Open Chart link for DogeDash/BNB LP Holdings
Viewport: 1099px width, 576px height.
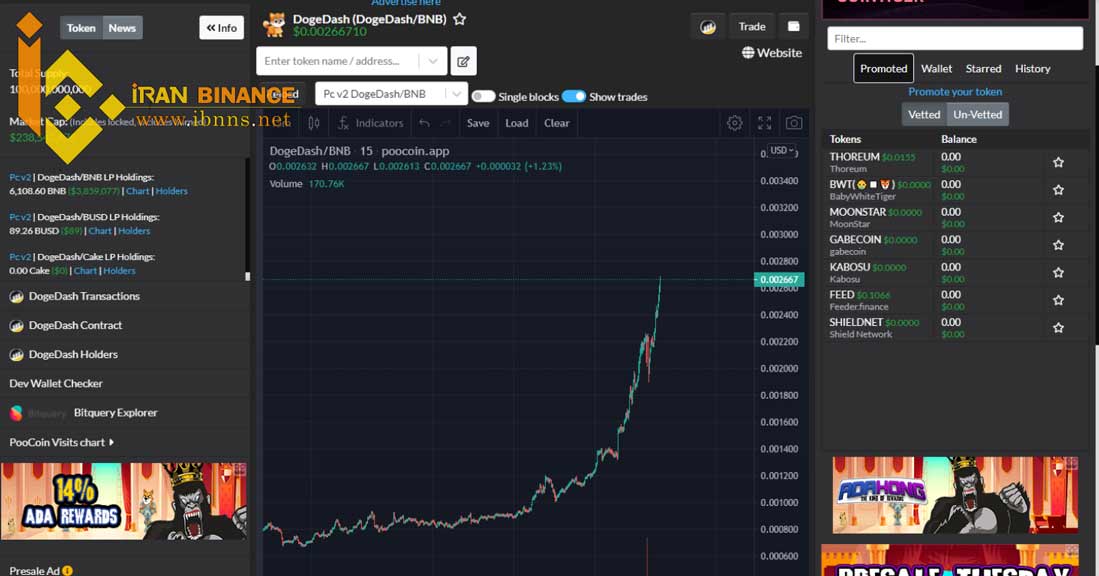(137, 191)
